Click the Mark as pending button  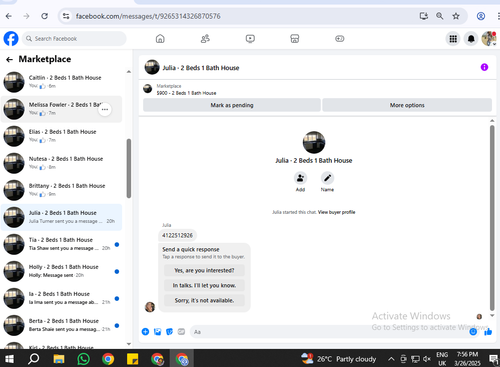point(232,105)
